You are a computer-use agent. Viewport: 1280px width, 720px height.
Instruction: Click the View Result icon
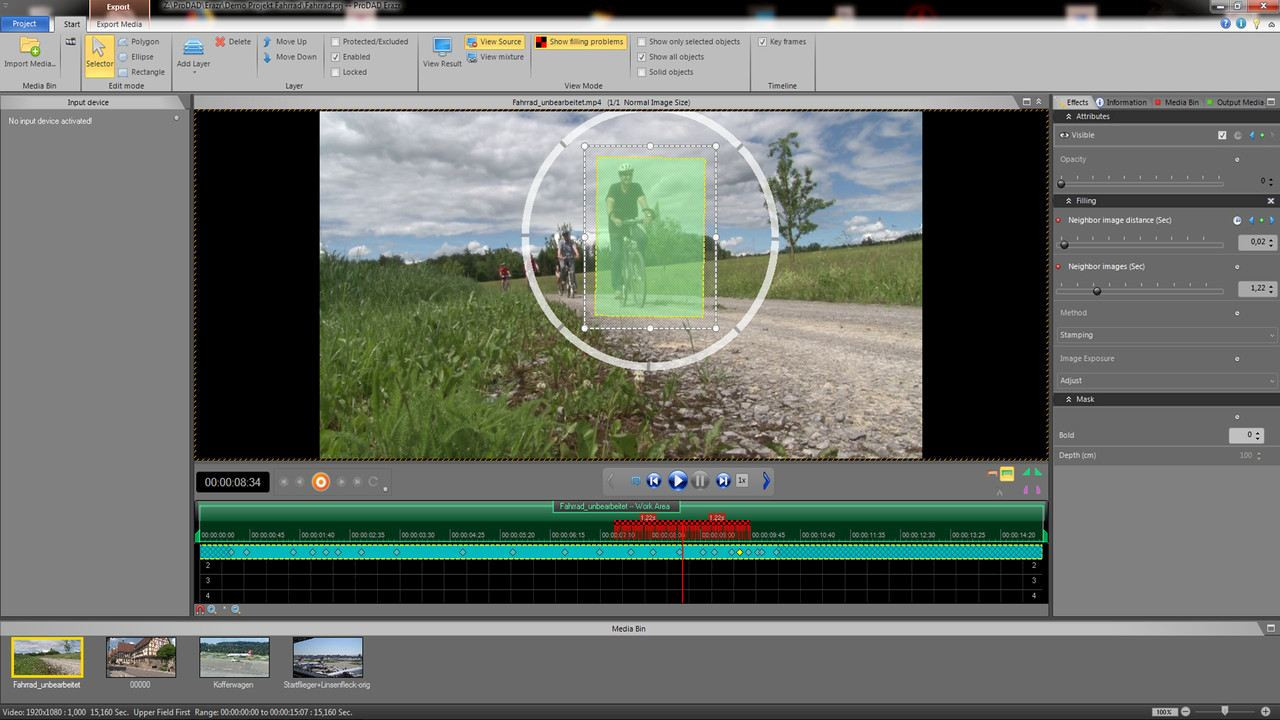(x=442, y=48)
